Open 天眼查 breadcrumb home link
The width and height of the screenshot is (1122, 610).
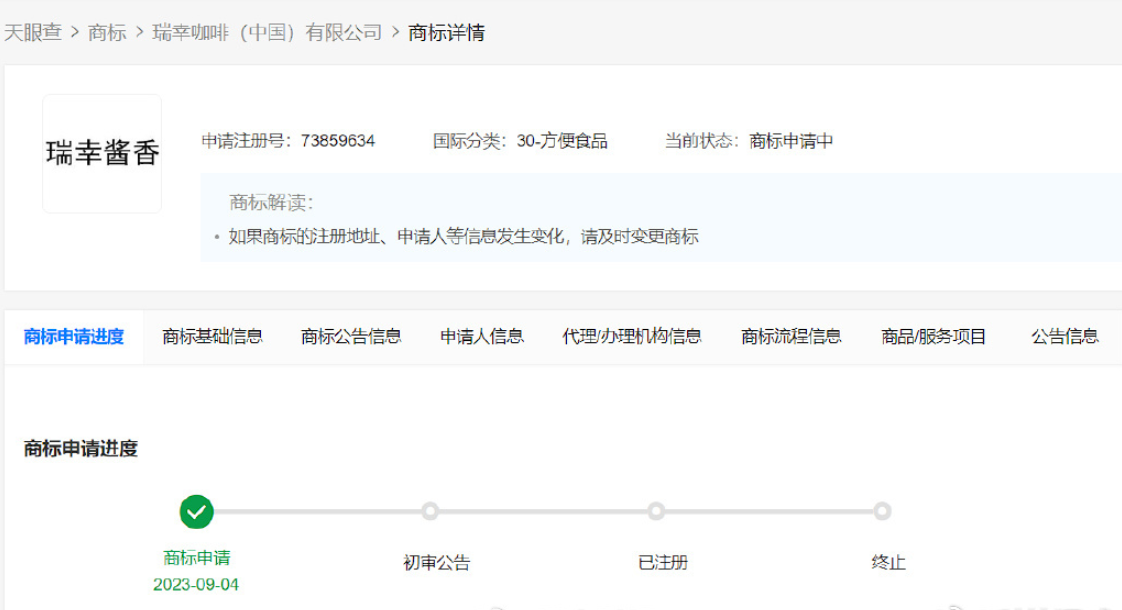pyautogui.click(x=33, y=33)
